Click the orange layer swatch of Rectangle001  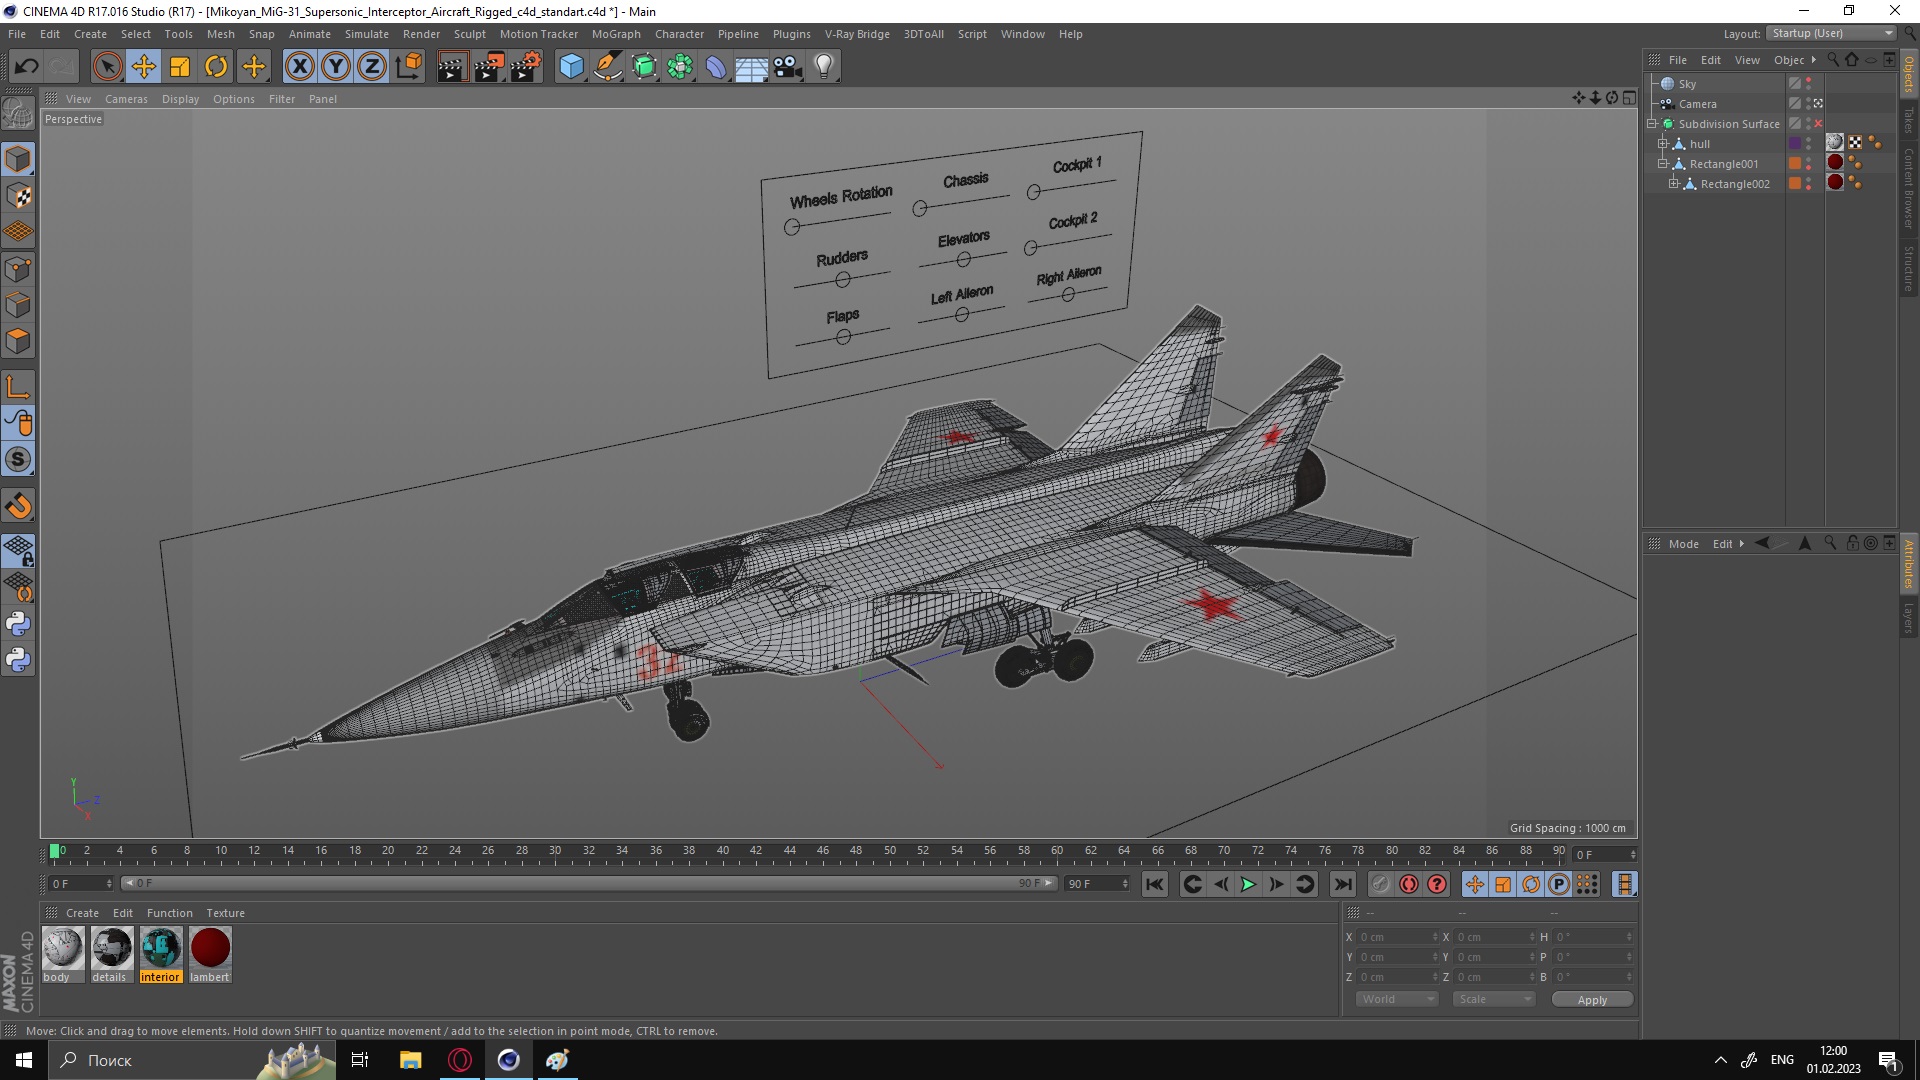tap(1795, 164)
